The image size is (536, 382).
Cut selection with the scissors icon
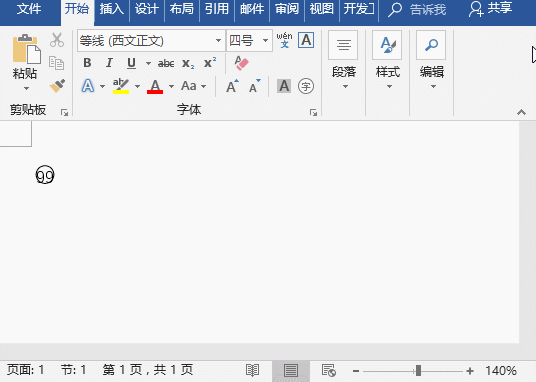point(57,40)
